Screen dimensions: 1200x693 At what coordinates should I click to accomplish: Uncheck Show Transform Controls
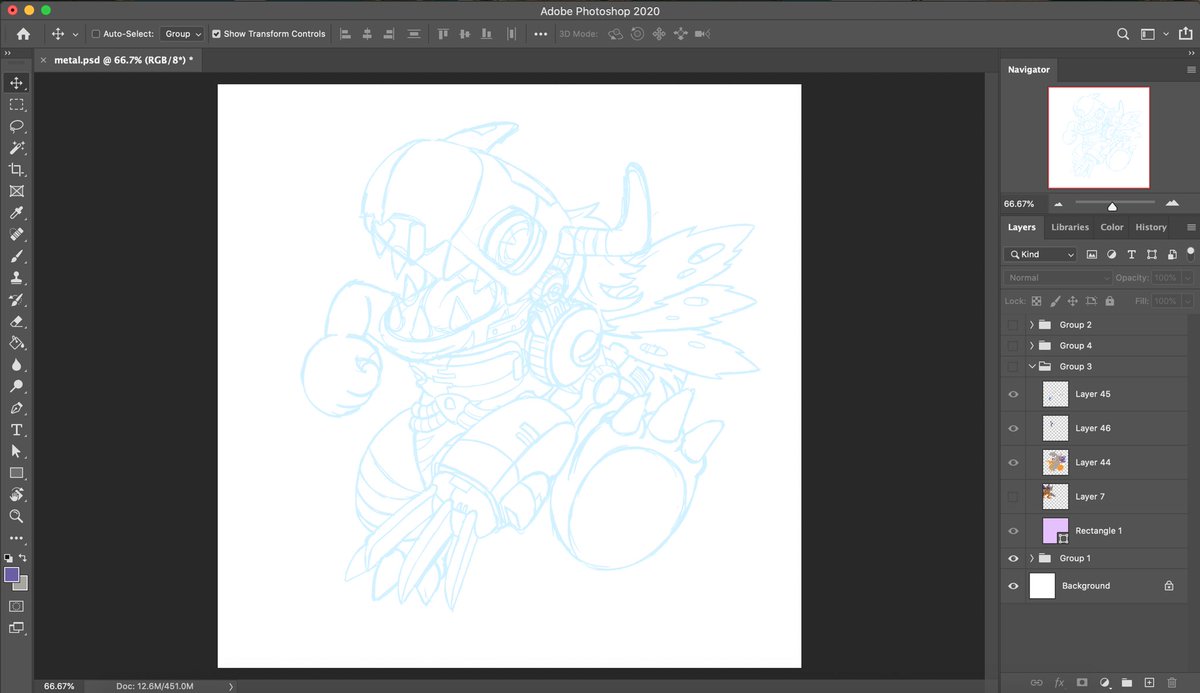(216, 33)
